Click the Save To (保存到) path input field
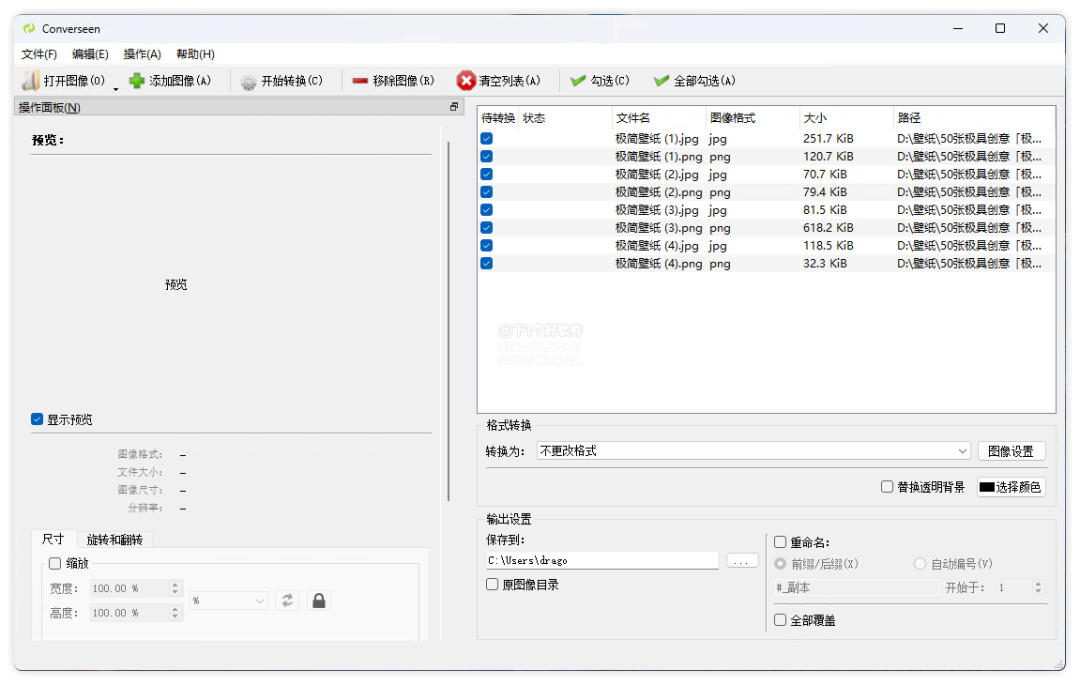The height and width of the screenshot is (685, 1080). pyautogui.click(x=601, y=561)
